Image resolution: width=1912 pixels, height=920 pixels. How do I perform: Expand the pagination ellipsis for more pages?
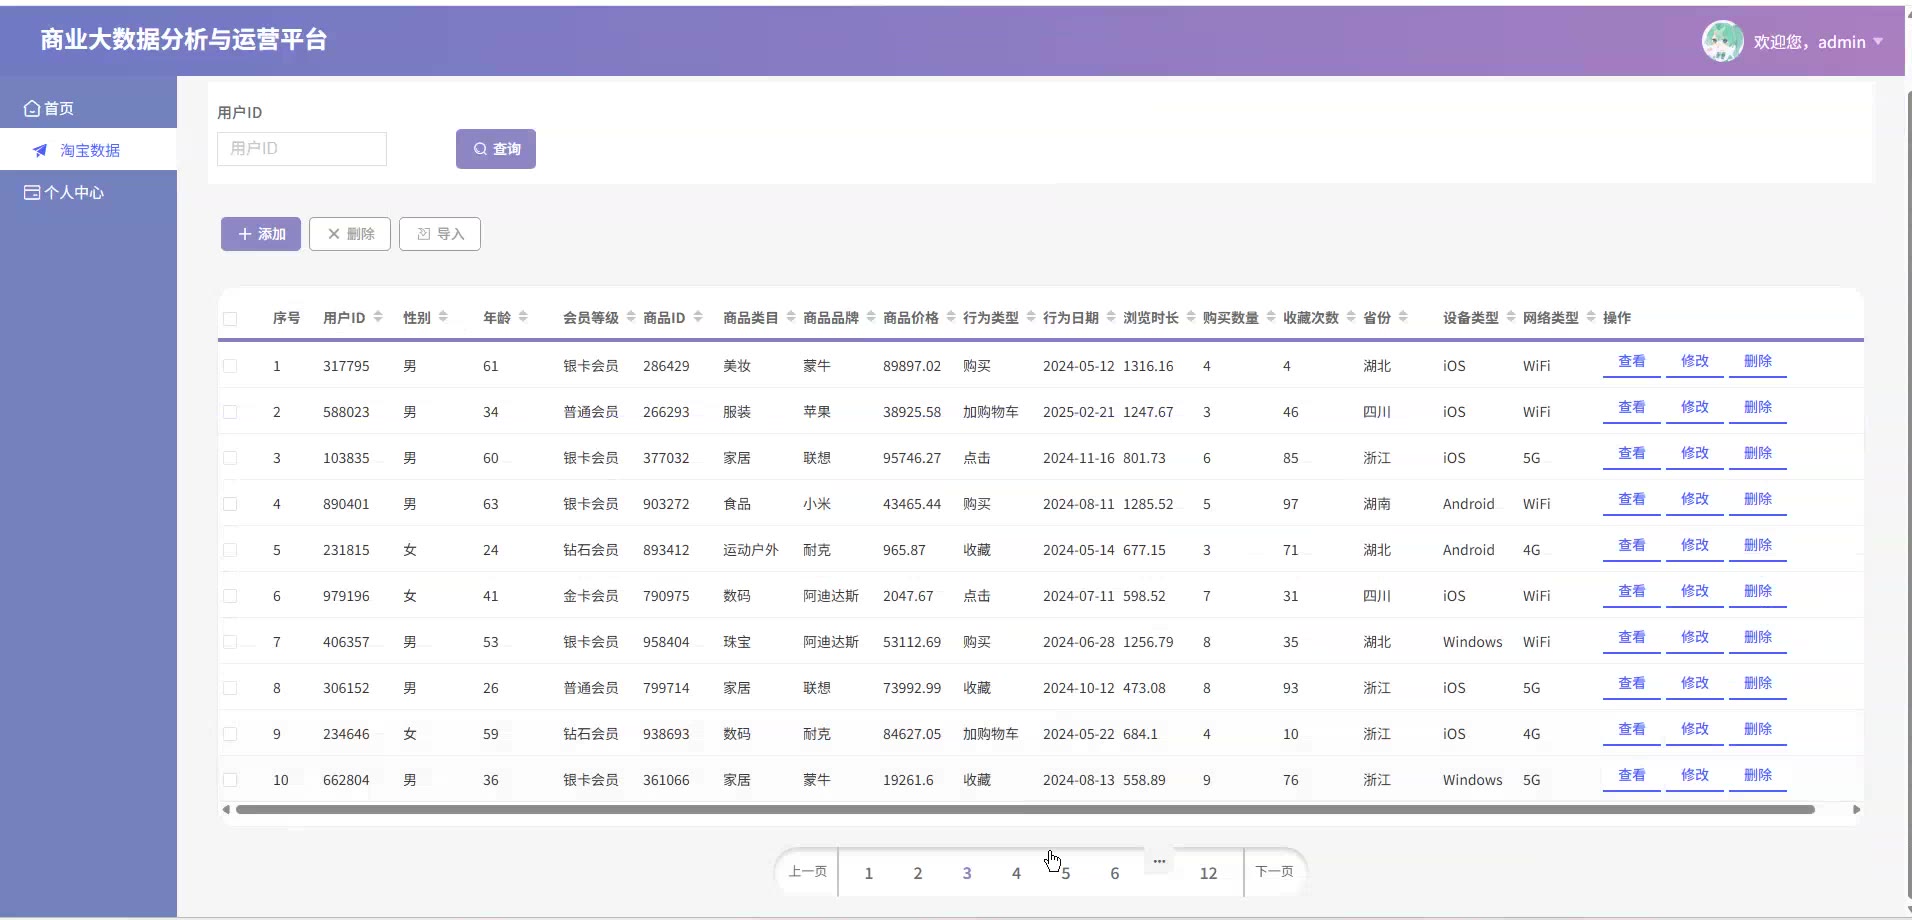(x=1159, y=861)
